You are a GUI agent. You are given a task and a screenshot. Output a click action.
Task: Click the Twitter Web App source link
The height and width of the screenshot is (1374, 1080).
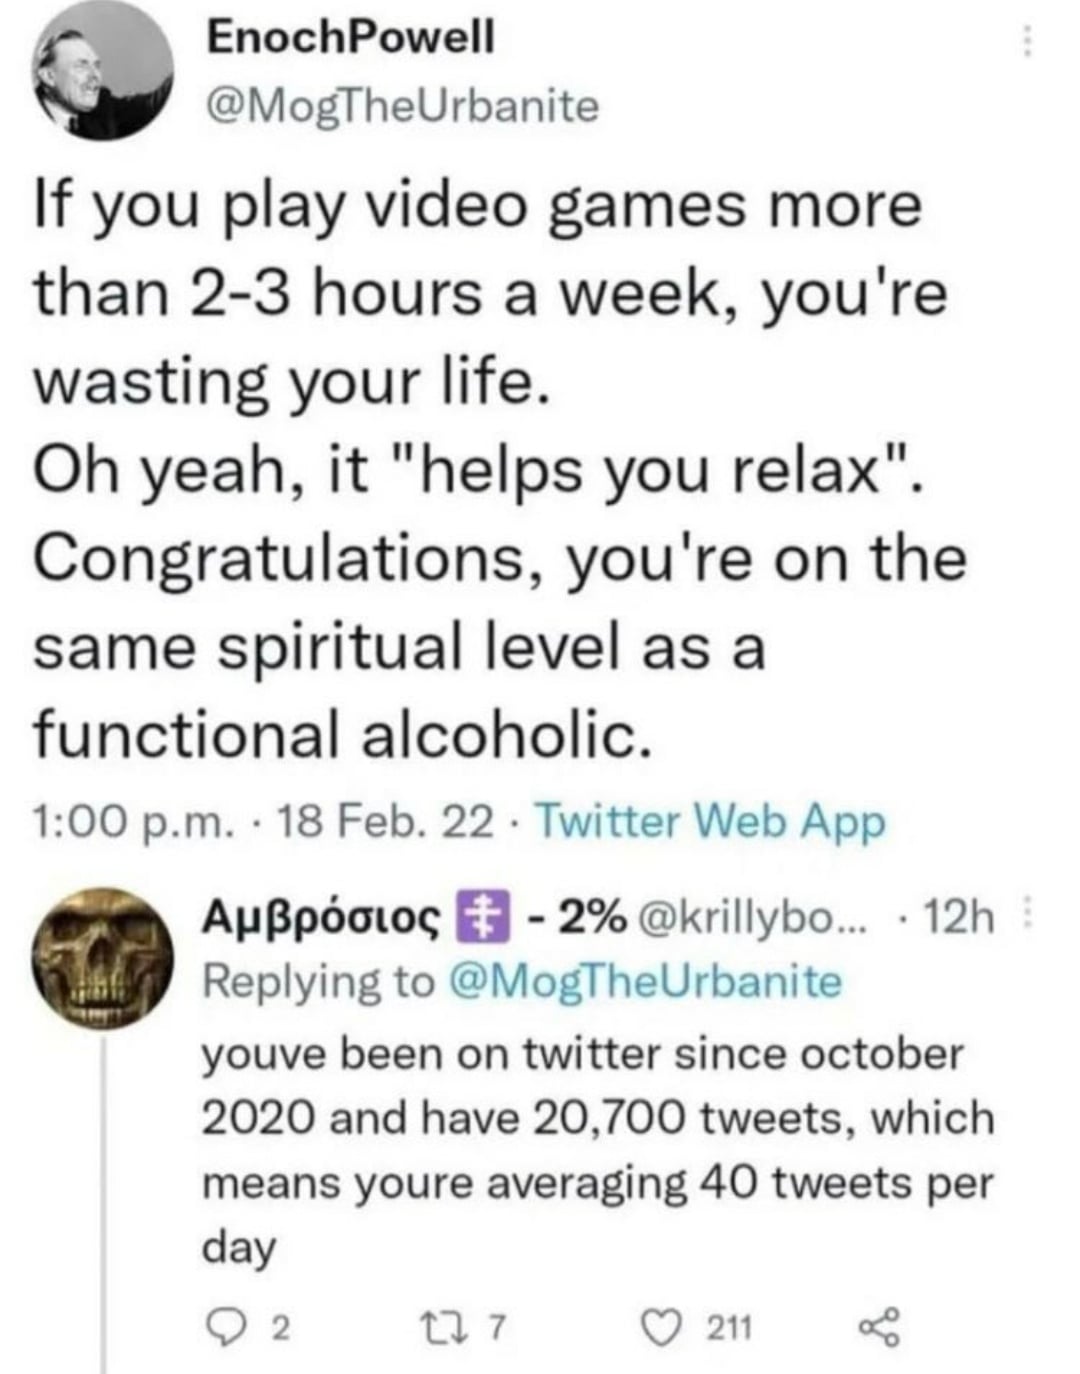click(x=708, y=822)
